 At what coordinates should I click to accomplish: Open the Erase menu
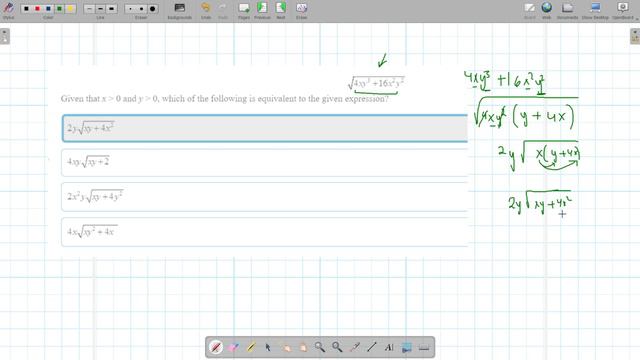301,11
